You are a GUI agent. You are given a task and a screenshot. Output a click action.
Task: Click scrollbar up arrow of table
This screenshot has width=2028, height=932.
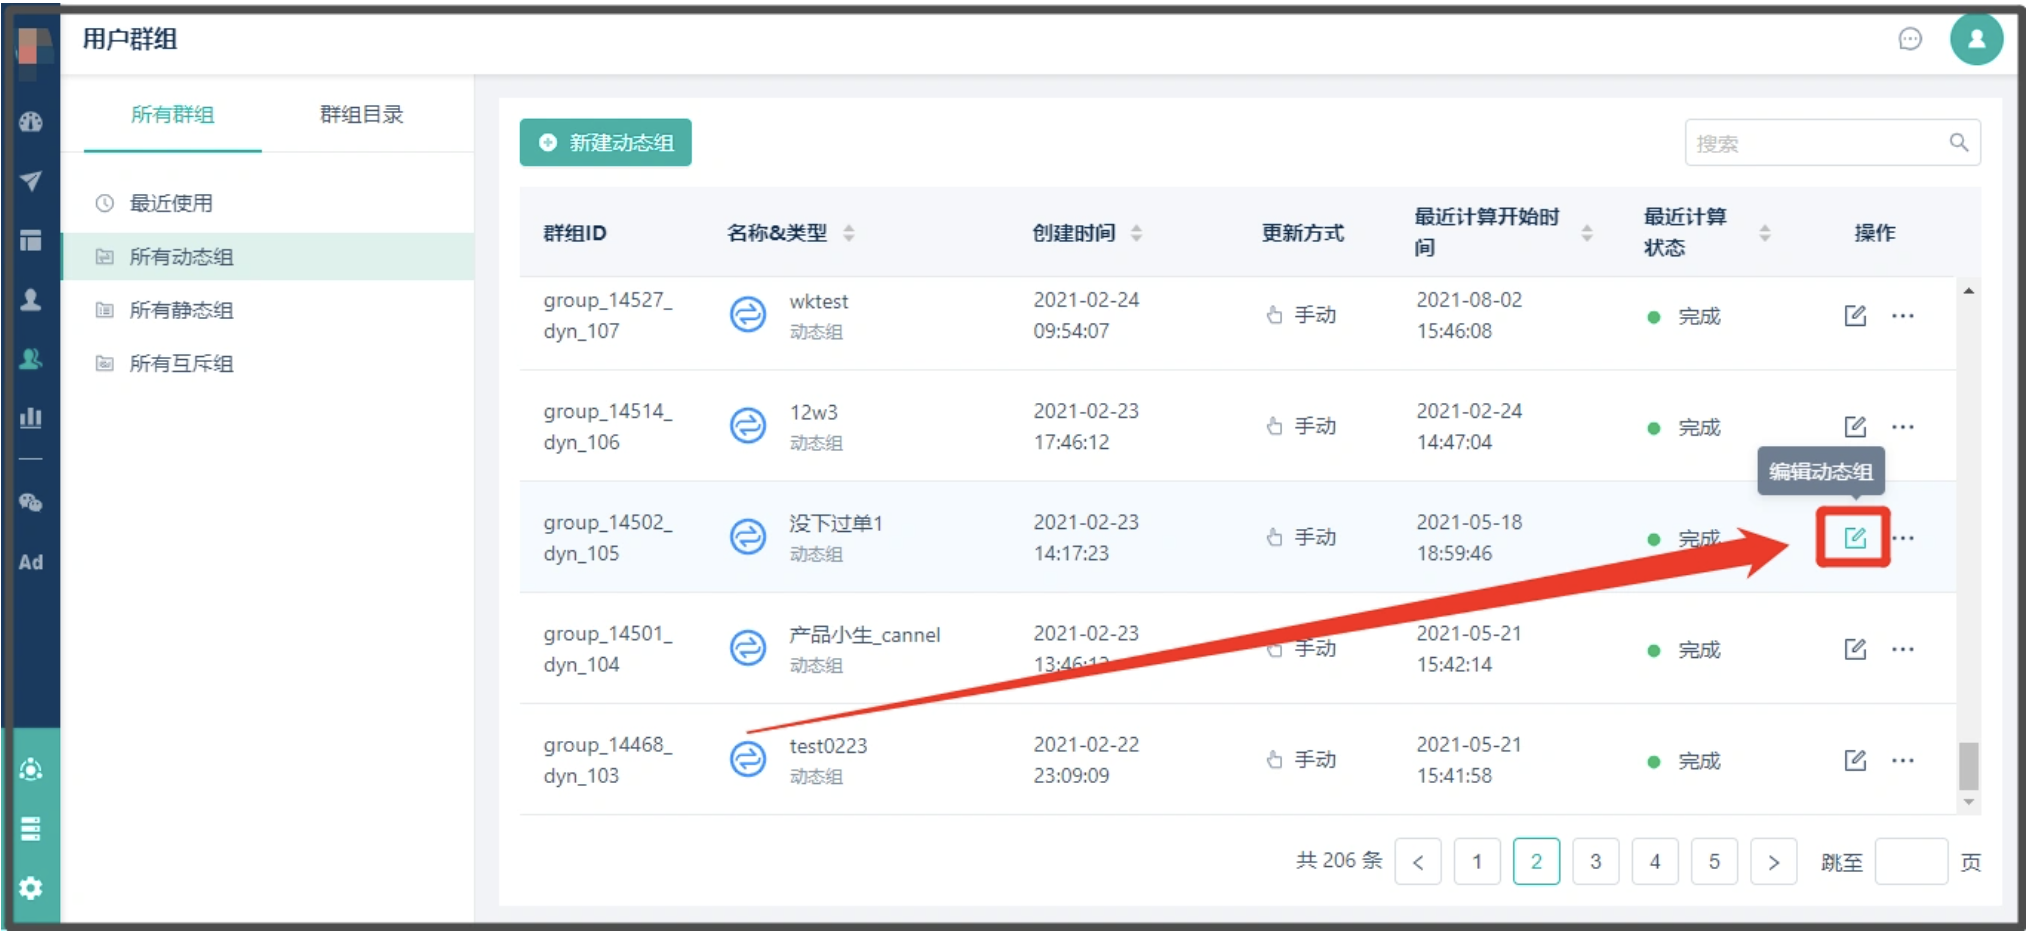[x=1968, y=291]
